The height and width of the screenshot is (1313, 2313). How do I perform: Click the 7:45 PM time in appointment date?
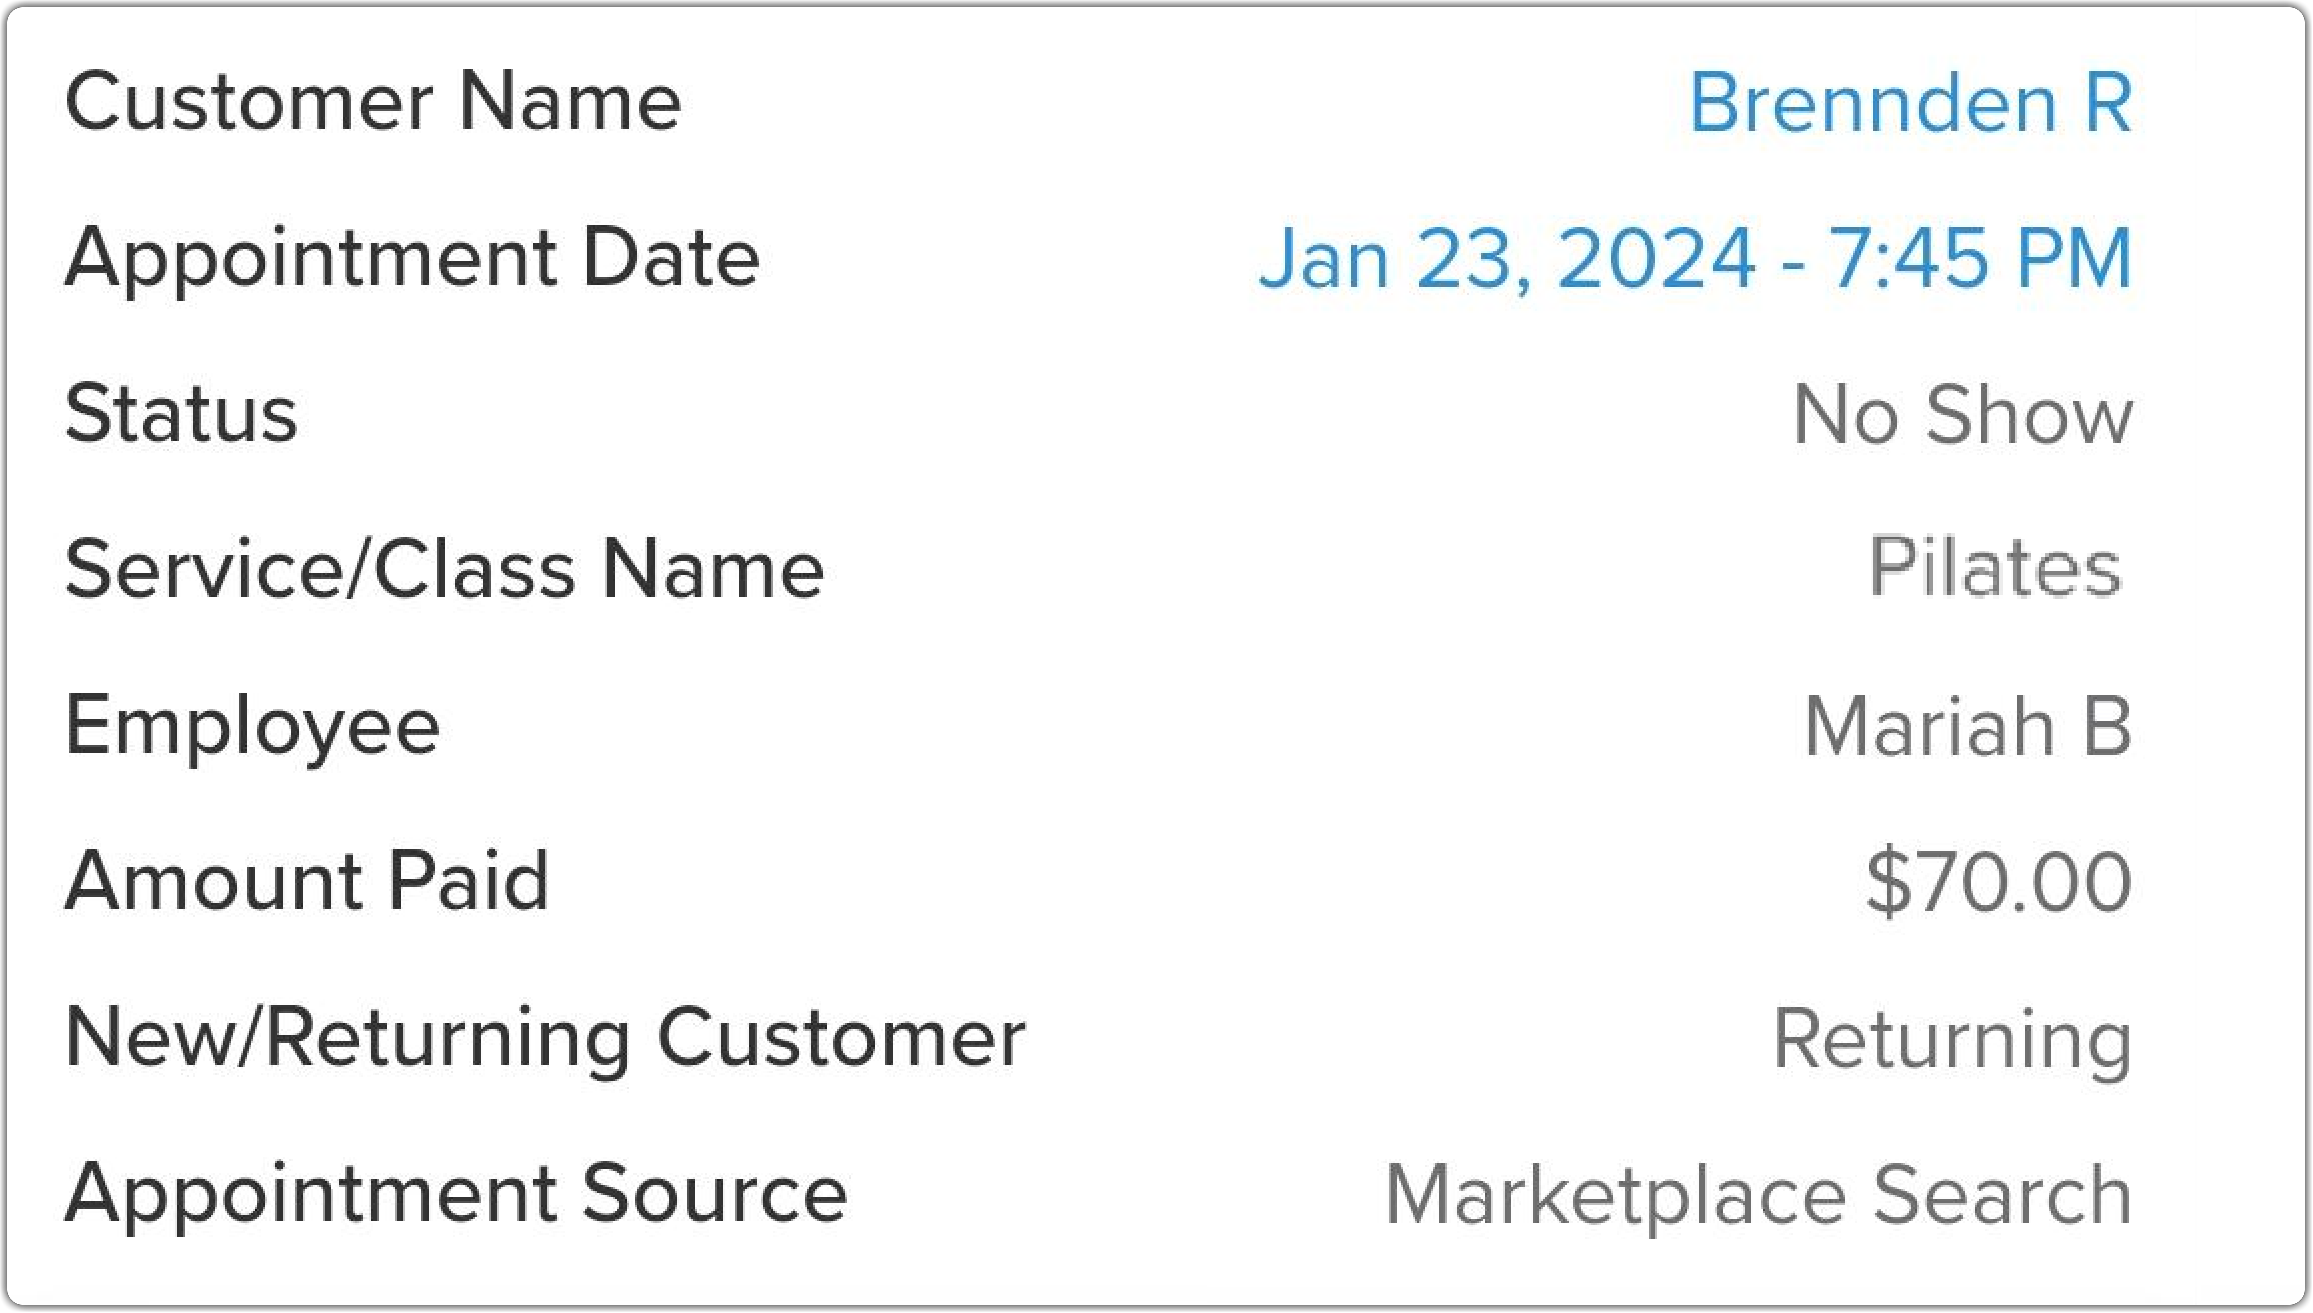pos(1981,259)
